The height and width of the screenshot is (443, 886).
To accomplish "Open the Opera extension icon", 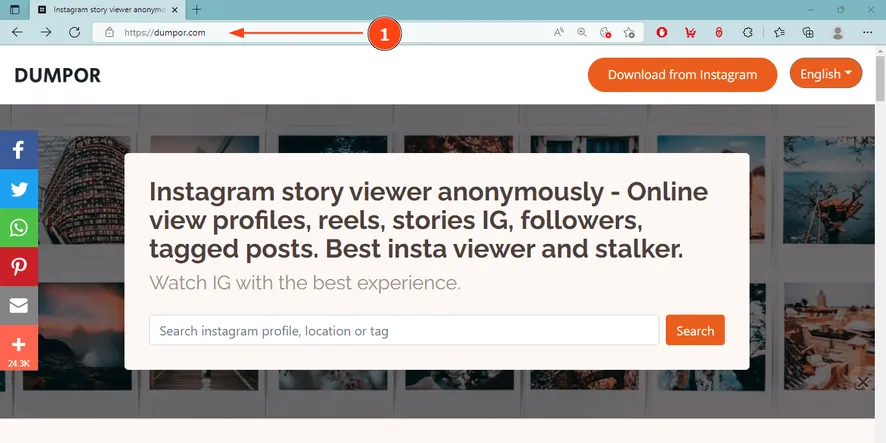I will 662,32.
